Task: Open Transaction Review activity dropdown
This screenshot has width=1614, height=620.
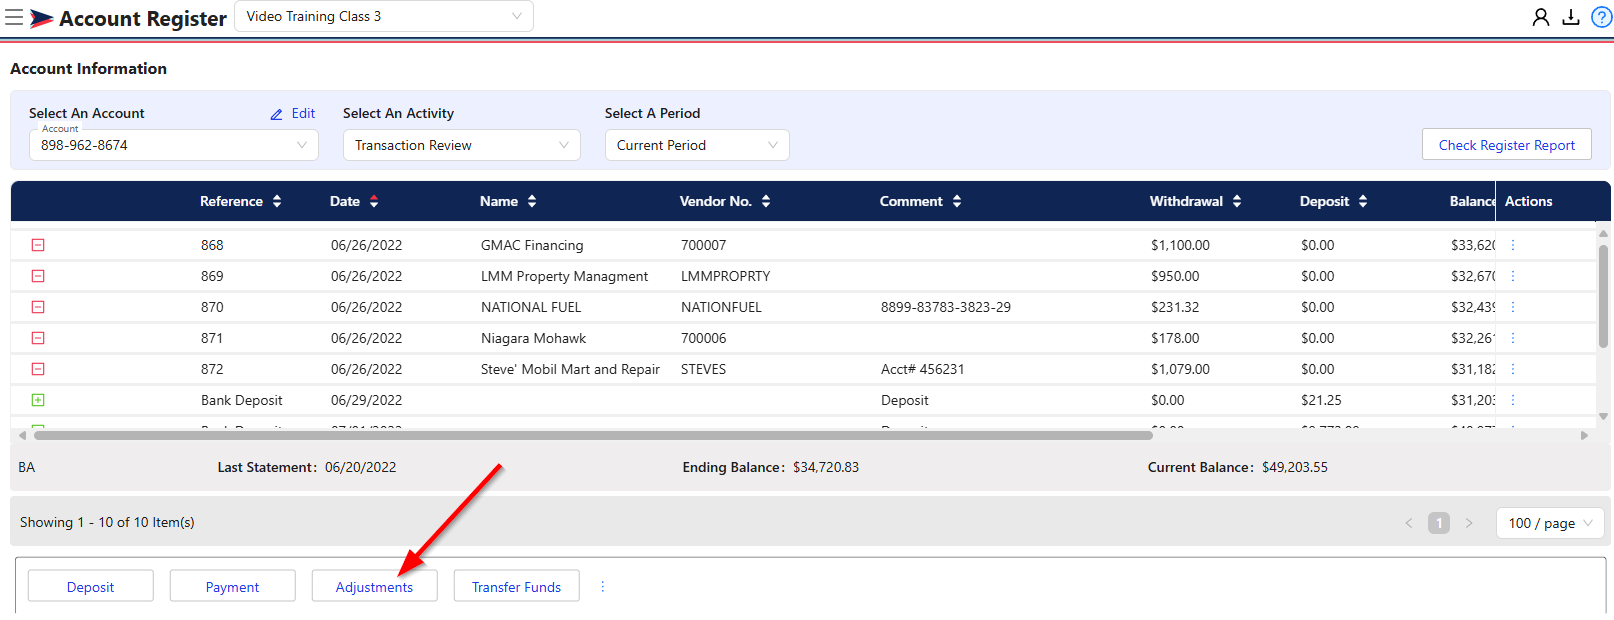Action: pos(461,145)
